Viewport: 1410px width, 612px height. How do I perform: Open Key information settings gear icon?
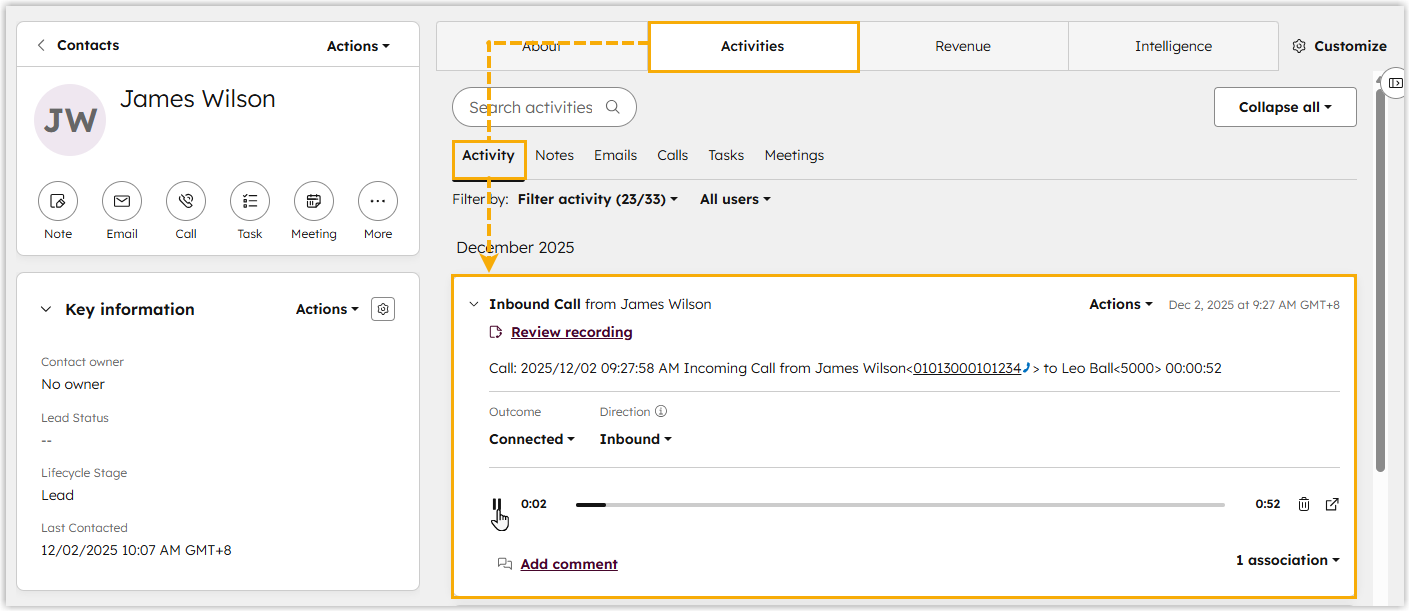(383, 309)
